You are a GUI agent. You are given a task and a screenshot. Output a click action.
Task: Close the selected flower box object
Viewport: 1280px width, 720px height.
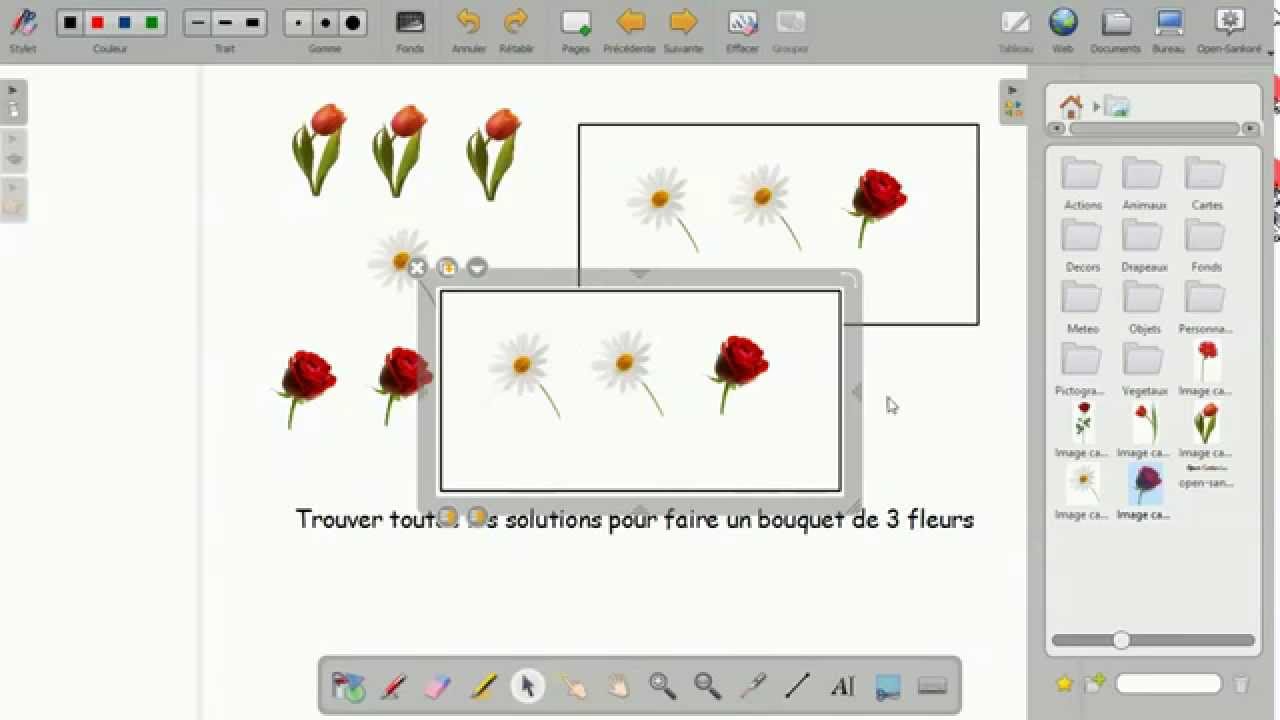417,268
